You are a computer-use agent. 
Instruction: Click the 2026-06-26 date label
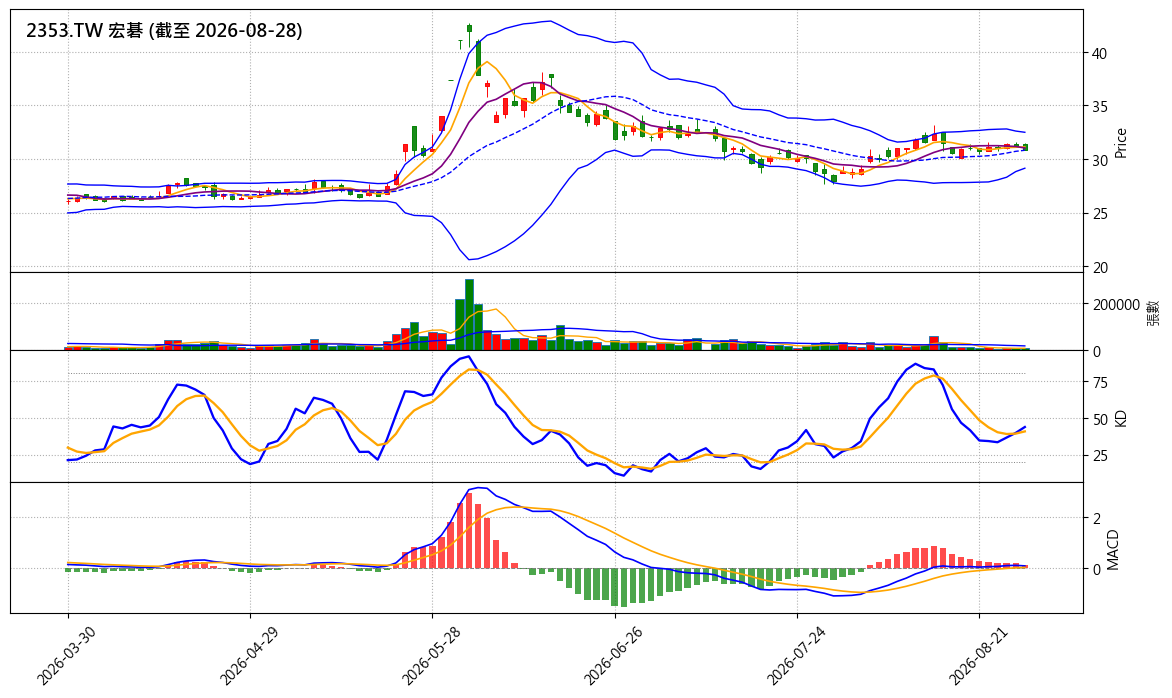tap(613, 655)
